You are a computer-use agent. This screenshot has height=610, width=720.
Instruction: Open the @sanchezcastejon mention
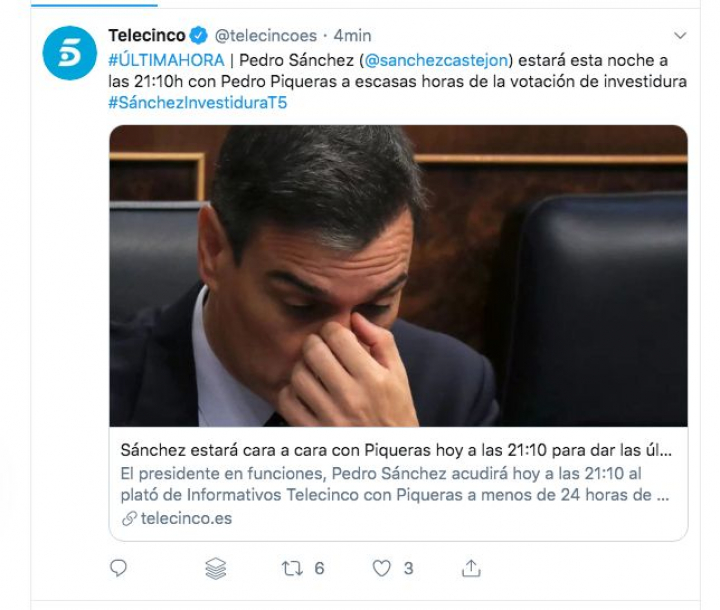pos(436,60)
